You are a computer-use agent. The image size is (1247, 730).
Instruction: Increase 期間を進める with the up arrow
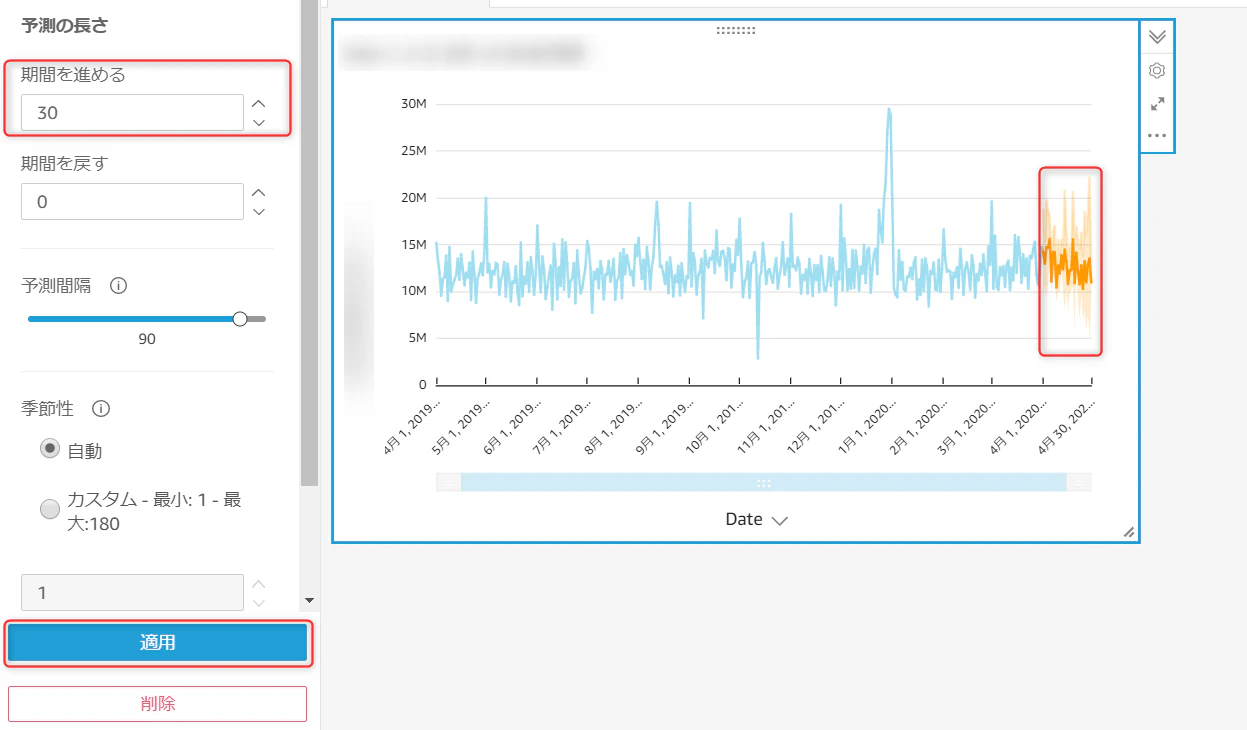[x=259, y=103]
